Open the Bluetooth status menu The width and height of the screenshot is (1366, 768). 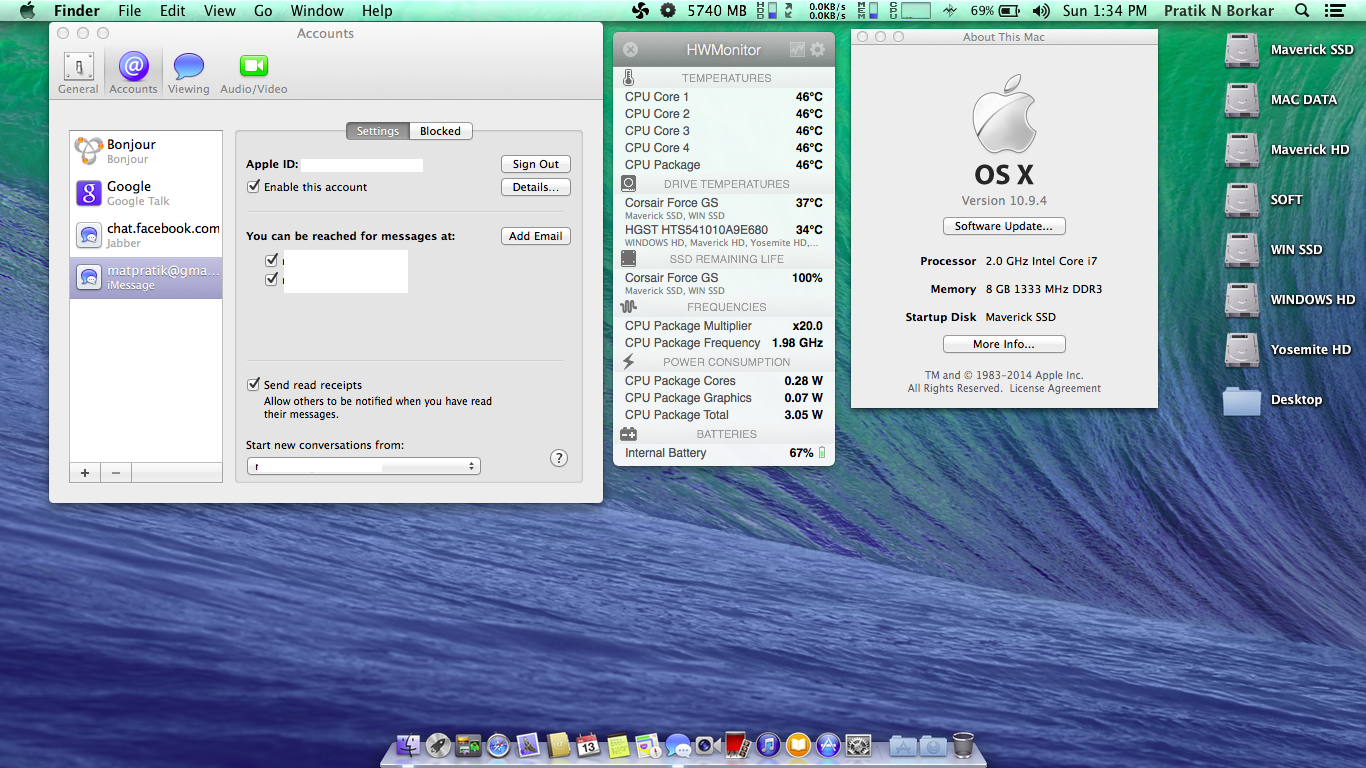pos(949,11)
